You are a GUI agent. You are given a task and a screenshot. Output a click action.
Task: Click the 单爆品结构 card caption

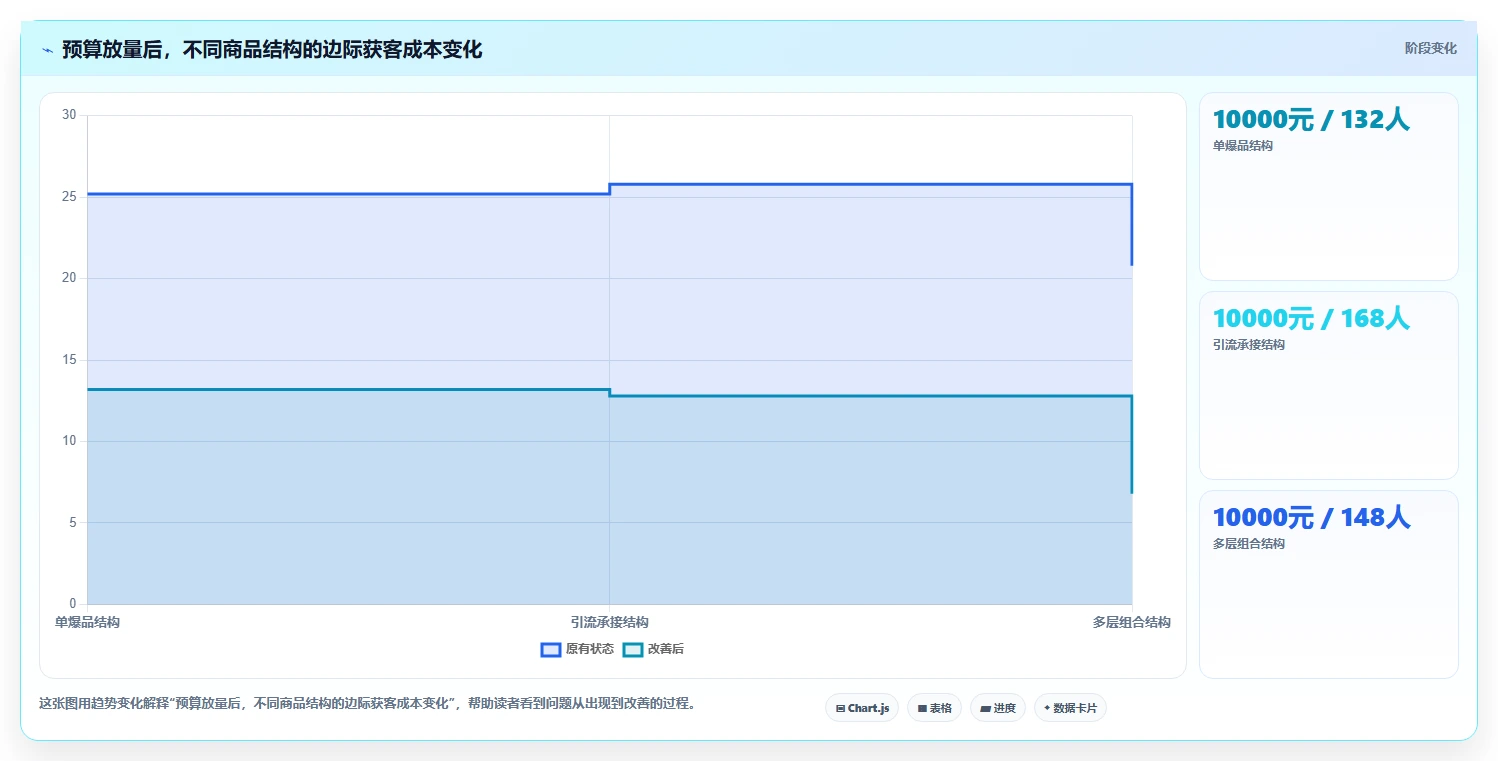pos(1243,146)
